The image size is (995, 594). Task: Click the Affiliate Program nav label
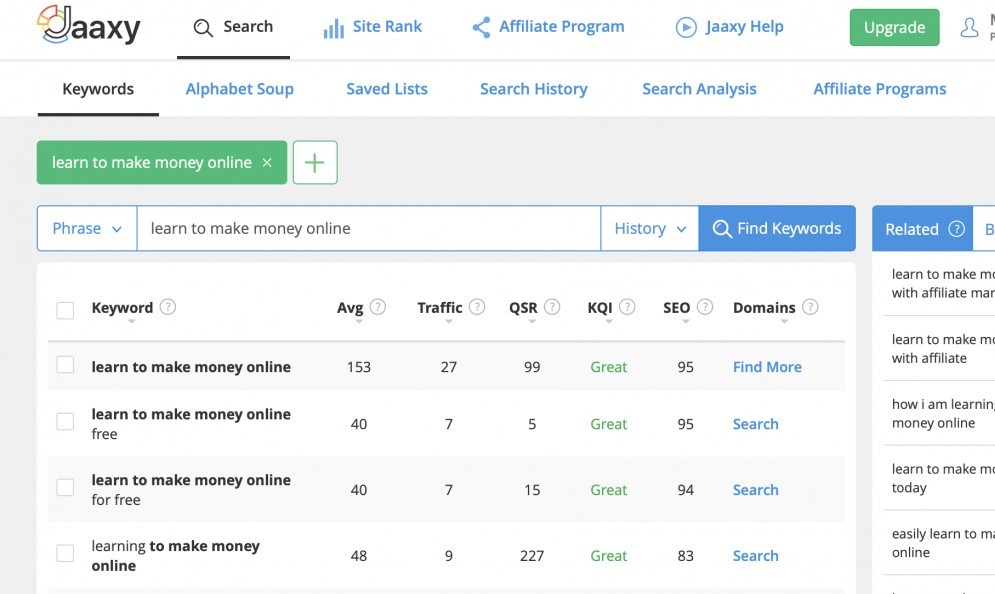click(562, 27)
